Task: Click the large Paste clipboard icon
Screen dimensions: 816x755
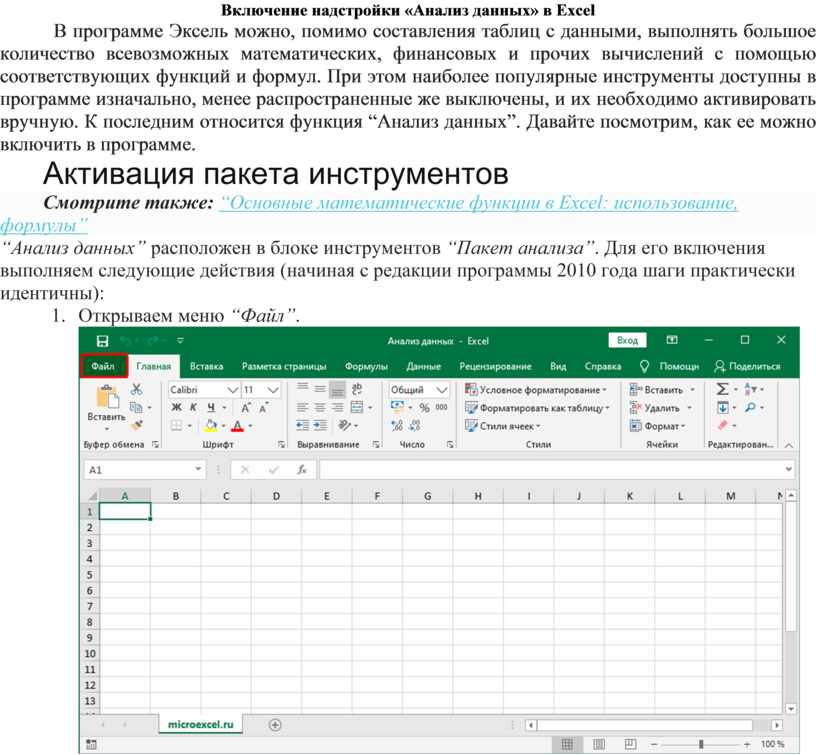Action: pos(108,398)
